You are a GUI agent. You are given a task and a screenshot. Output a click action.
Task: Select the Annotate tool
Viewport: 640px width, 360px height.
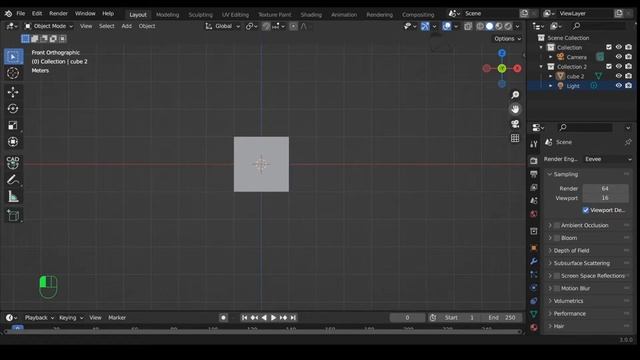pos(13,180)
